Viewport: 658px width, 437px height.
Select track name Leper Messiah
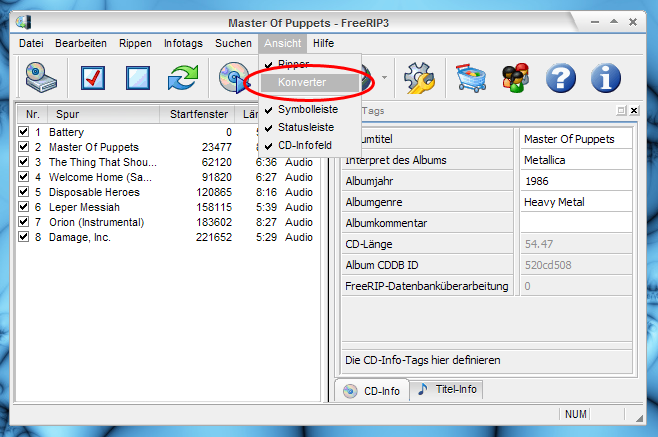click(x=84, y=207)
